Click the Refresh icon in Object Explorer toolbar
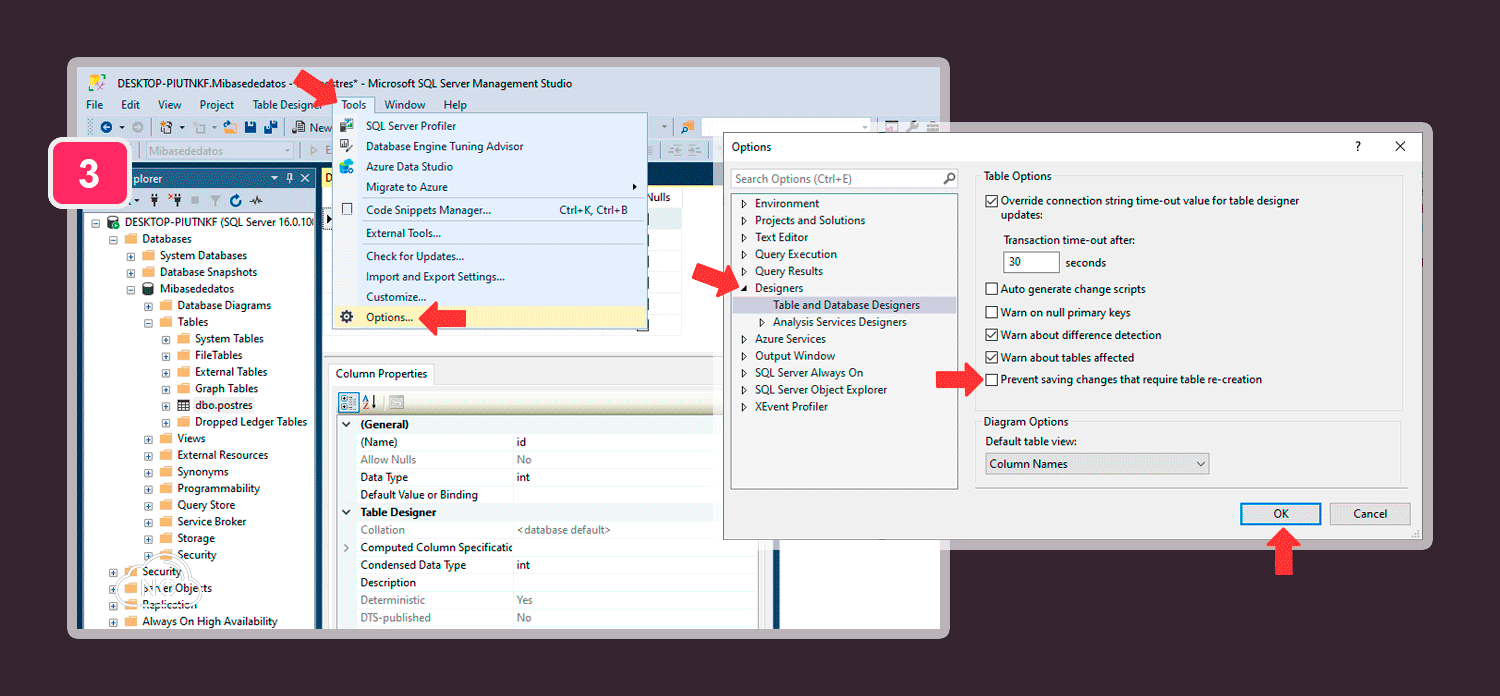The image size is (1500, 696). 236,200
